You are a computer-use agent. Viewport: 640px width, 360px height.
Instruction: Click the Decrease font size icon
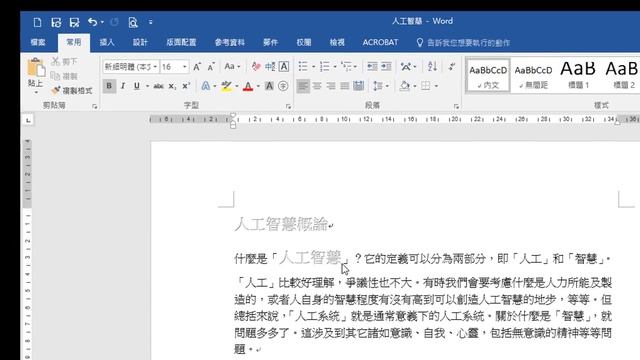tap(211, 67)
